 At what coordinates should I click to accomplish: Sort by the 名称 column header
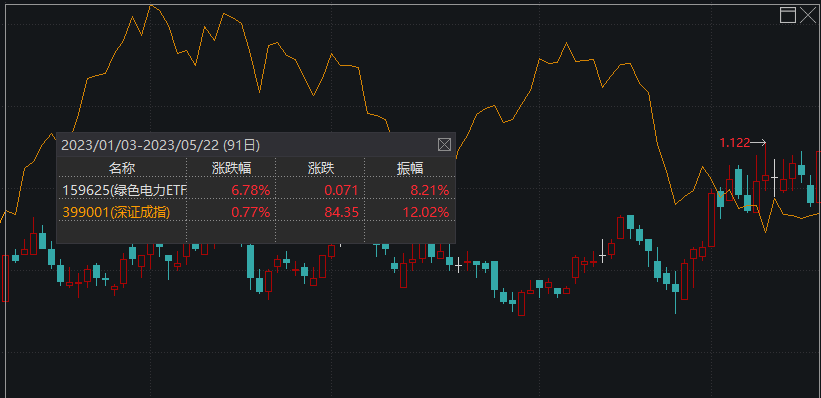click(122, 168)
